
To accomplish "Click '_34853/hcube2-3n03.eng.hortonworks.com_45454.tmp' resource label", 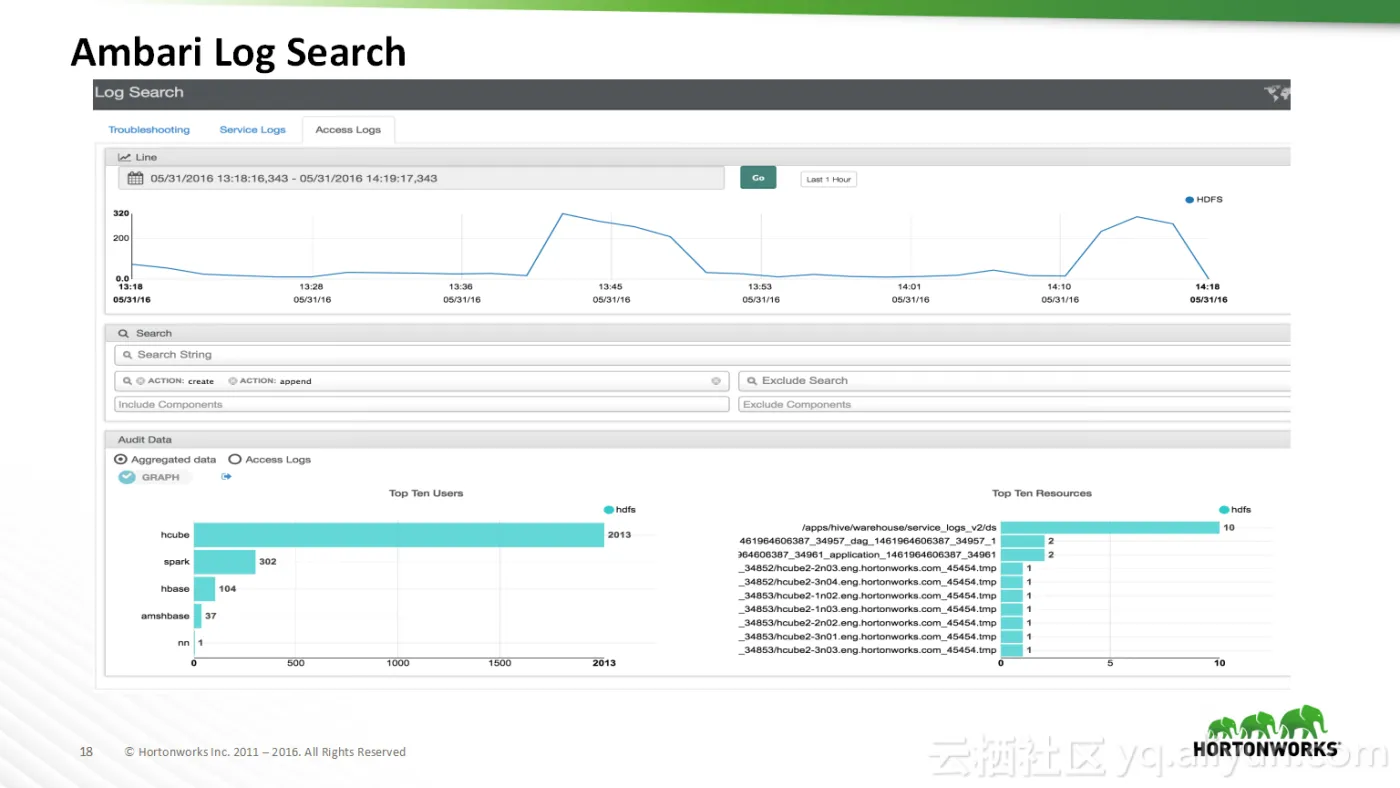I will pos(868,650).
